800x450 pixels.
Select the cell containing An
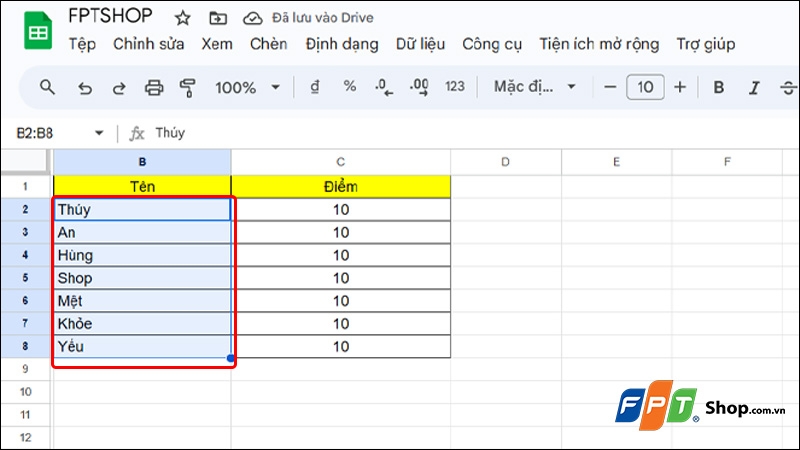pos(142,233)
